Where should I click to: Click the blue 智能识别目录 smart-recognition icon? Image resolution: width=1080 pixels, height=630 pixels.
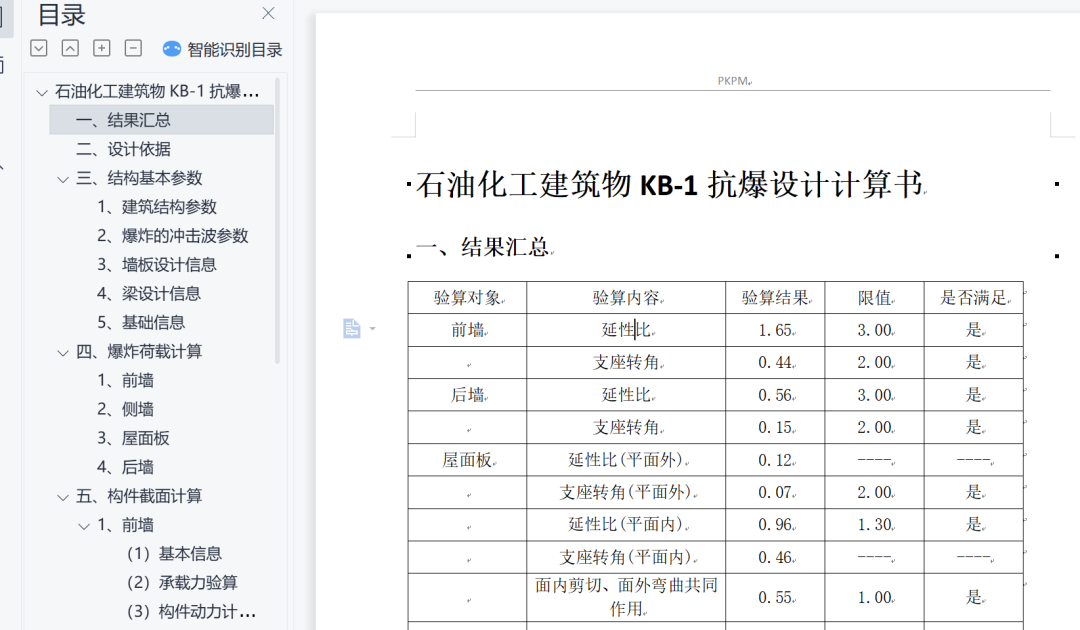[169, 47]
